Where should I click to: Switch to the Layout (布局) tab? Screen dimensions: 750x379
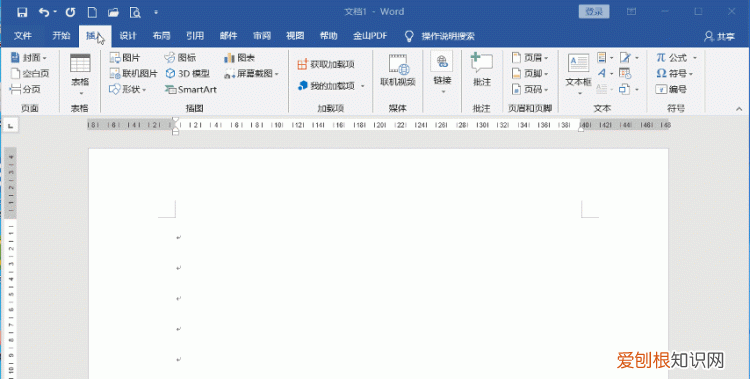(161, 36)
